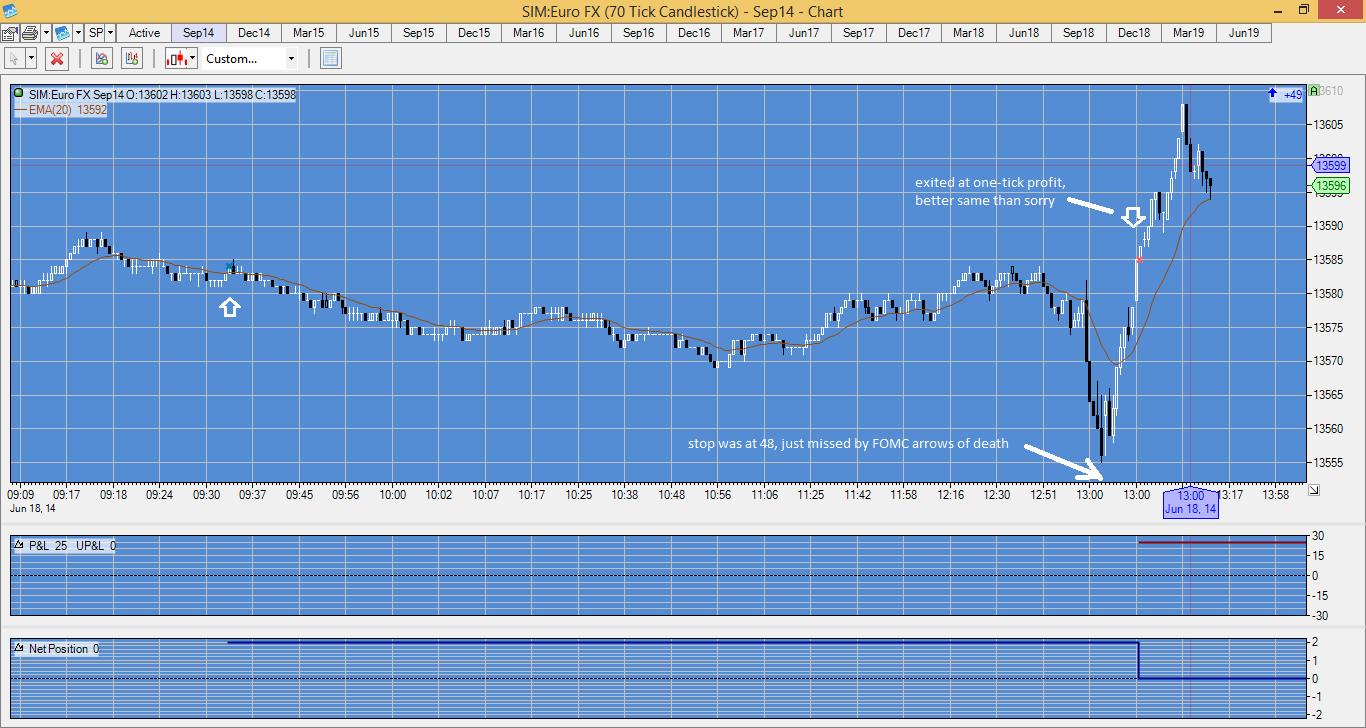Open the chart properties icon
The width and height of the screenshot is (1366, 728).
[x=9, y=33]
